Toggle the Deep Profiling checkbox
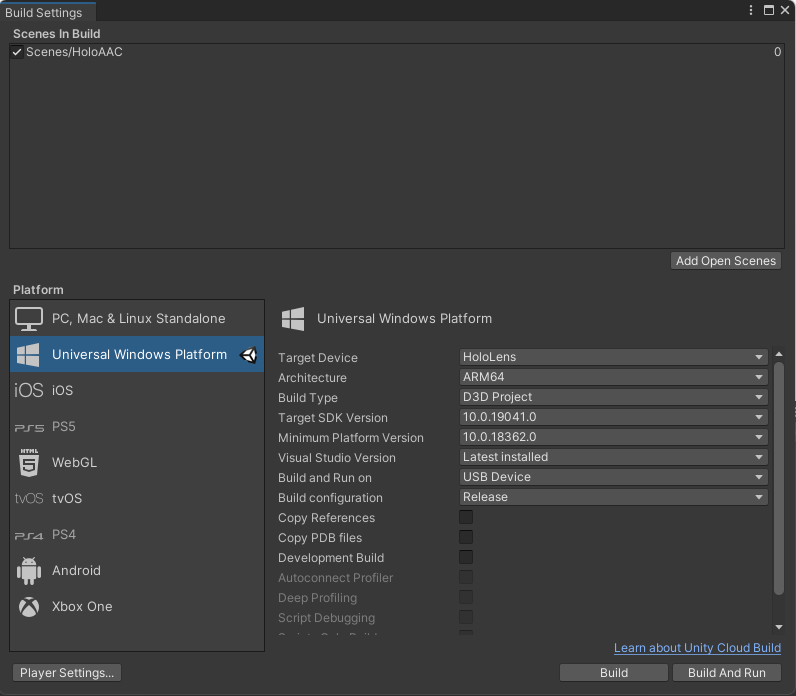 (466, 597)
